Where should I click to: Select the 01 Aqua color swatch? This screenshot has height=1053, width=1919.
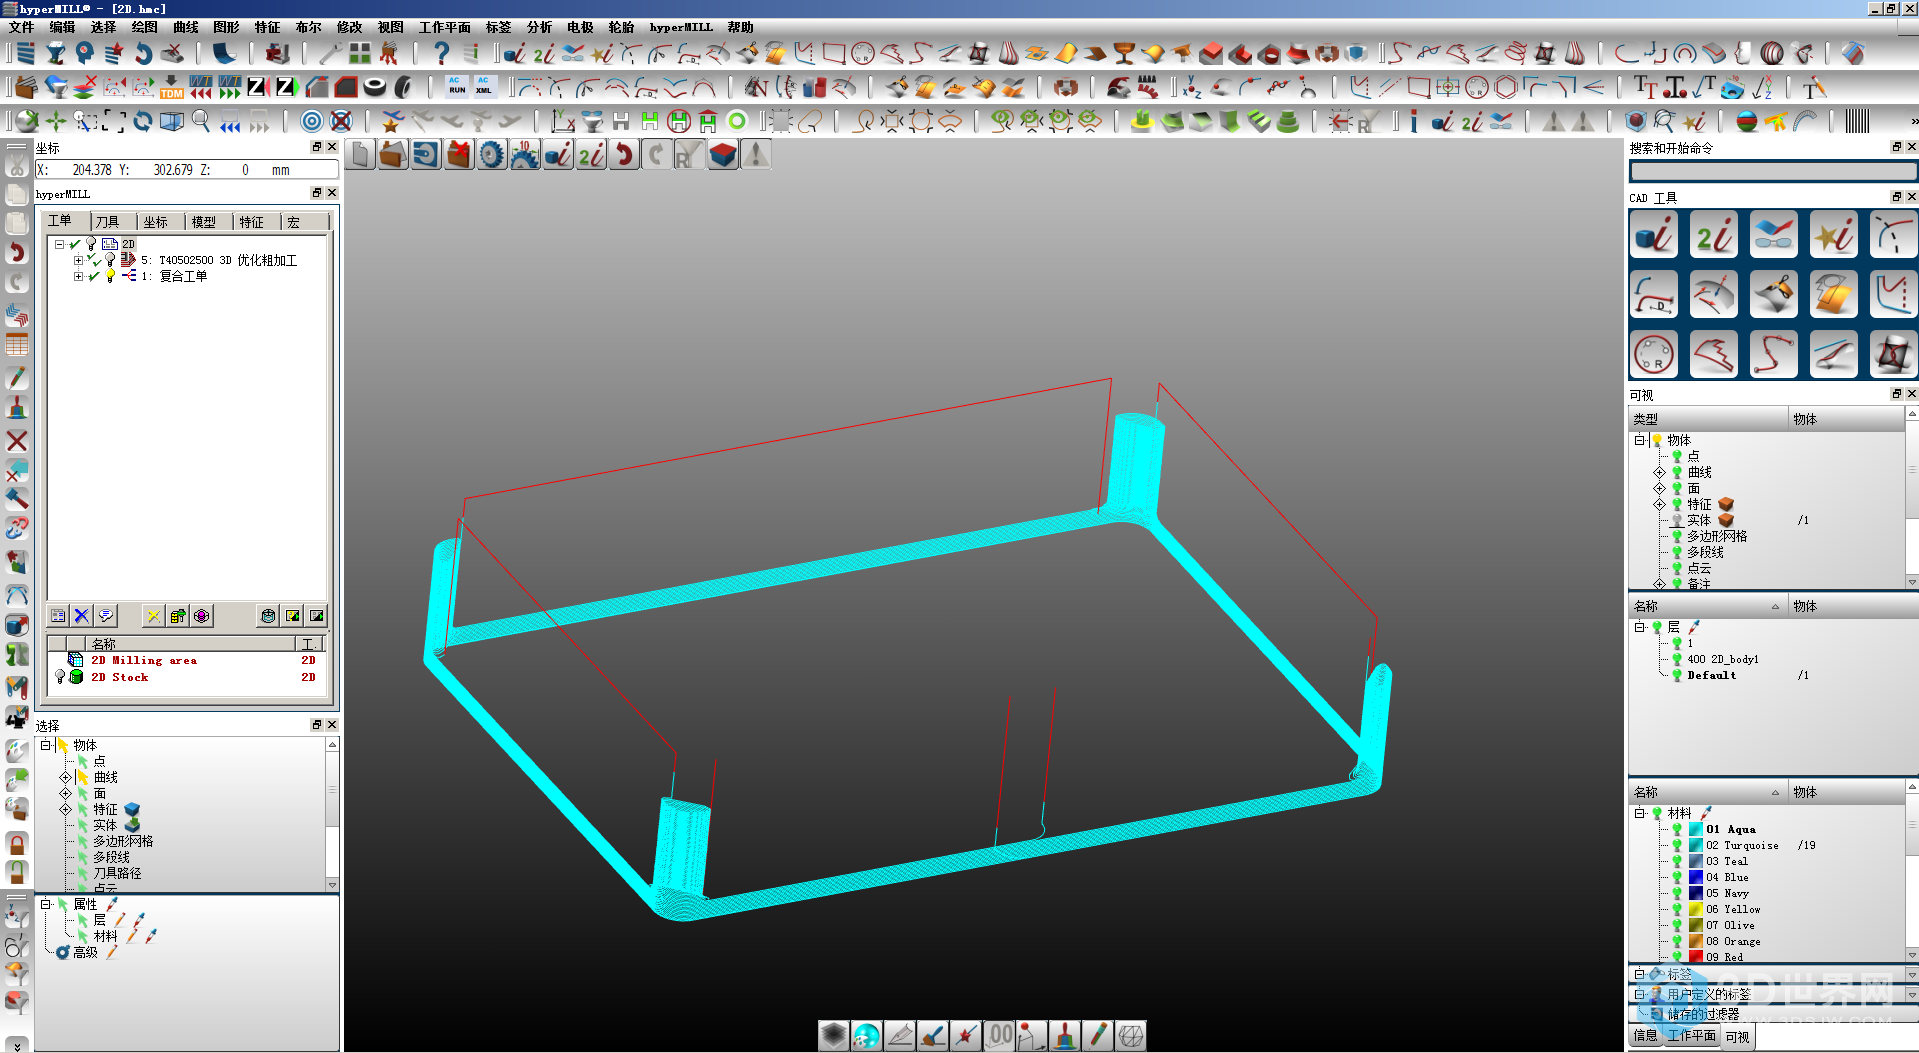coord(1696,829)
